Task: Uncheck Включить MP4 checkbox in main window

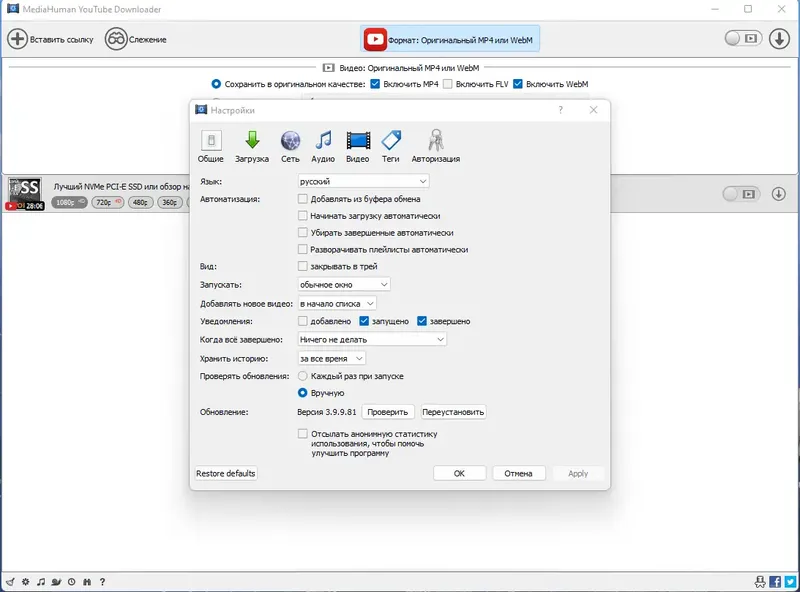Action: coord(375,84)
